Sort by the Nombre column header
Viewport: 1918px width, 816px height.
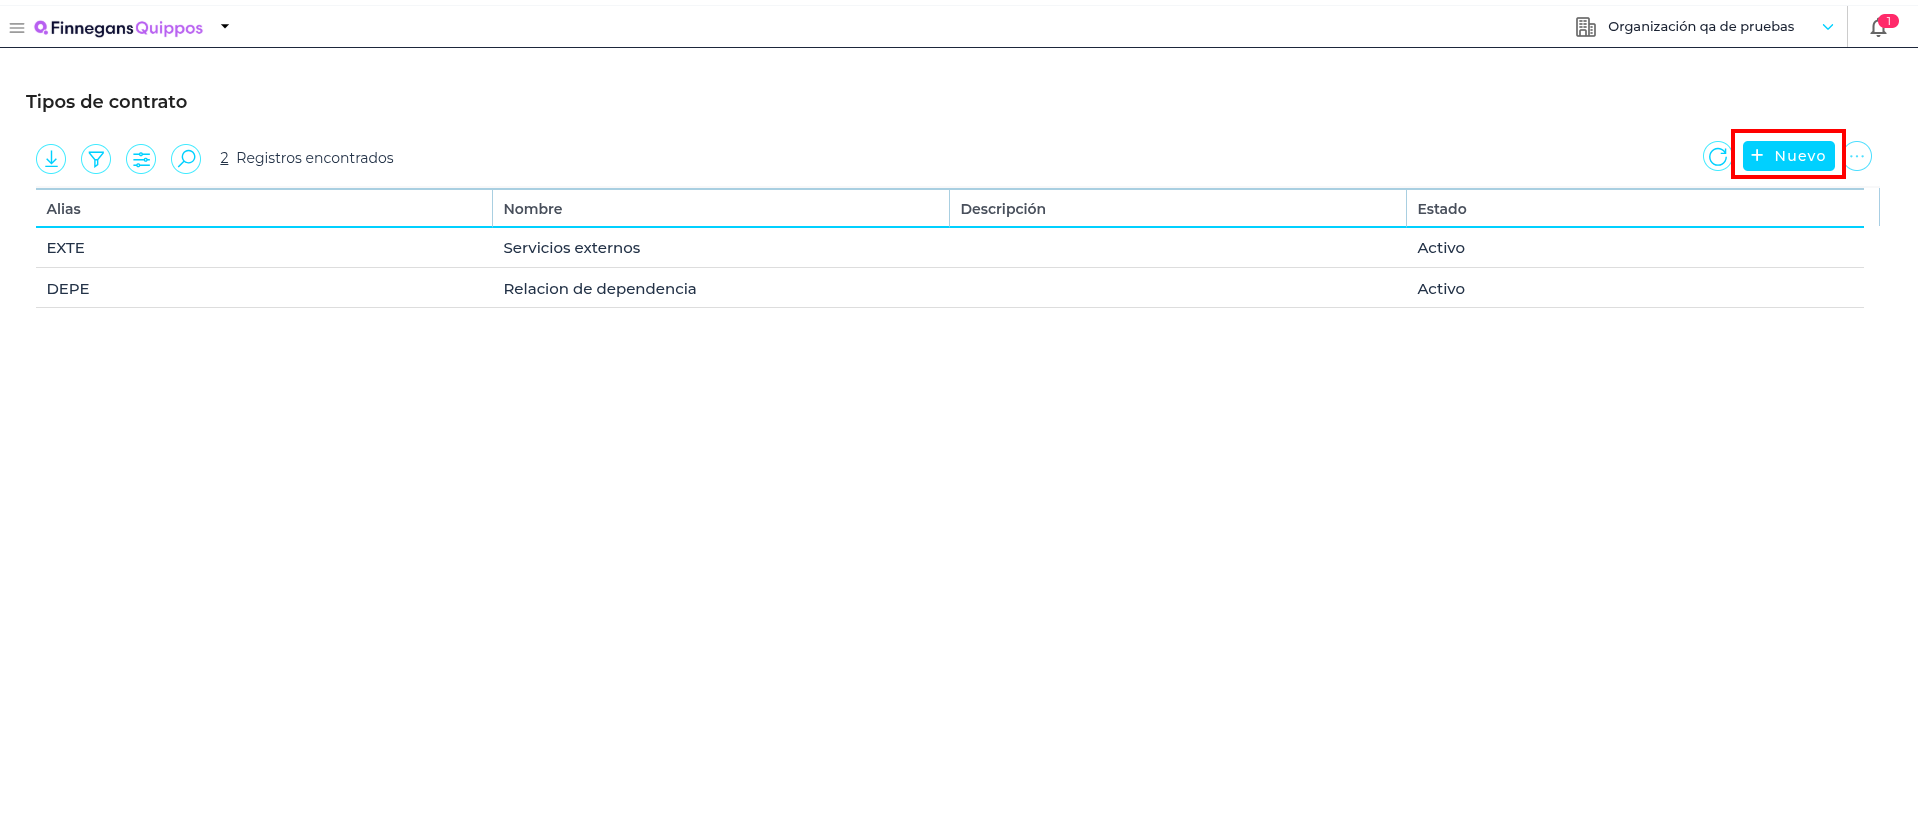point(533,209)
